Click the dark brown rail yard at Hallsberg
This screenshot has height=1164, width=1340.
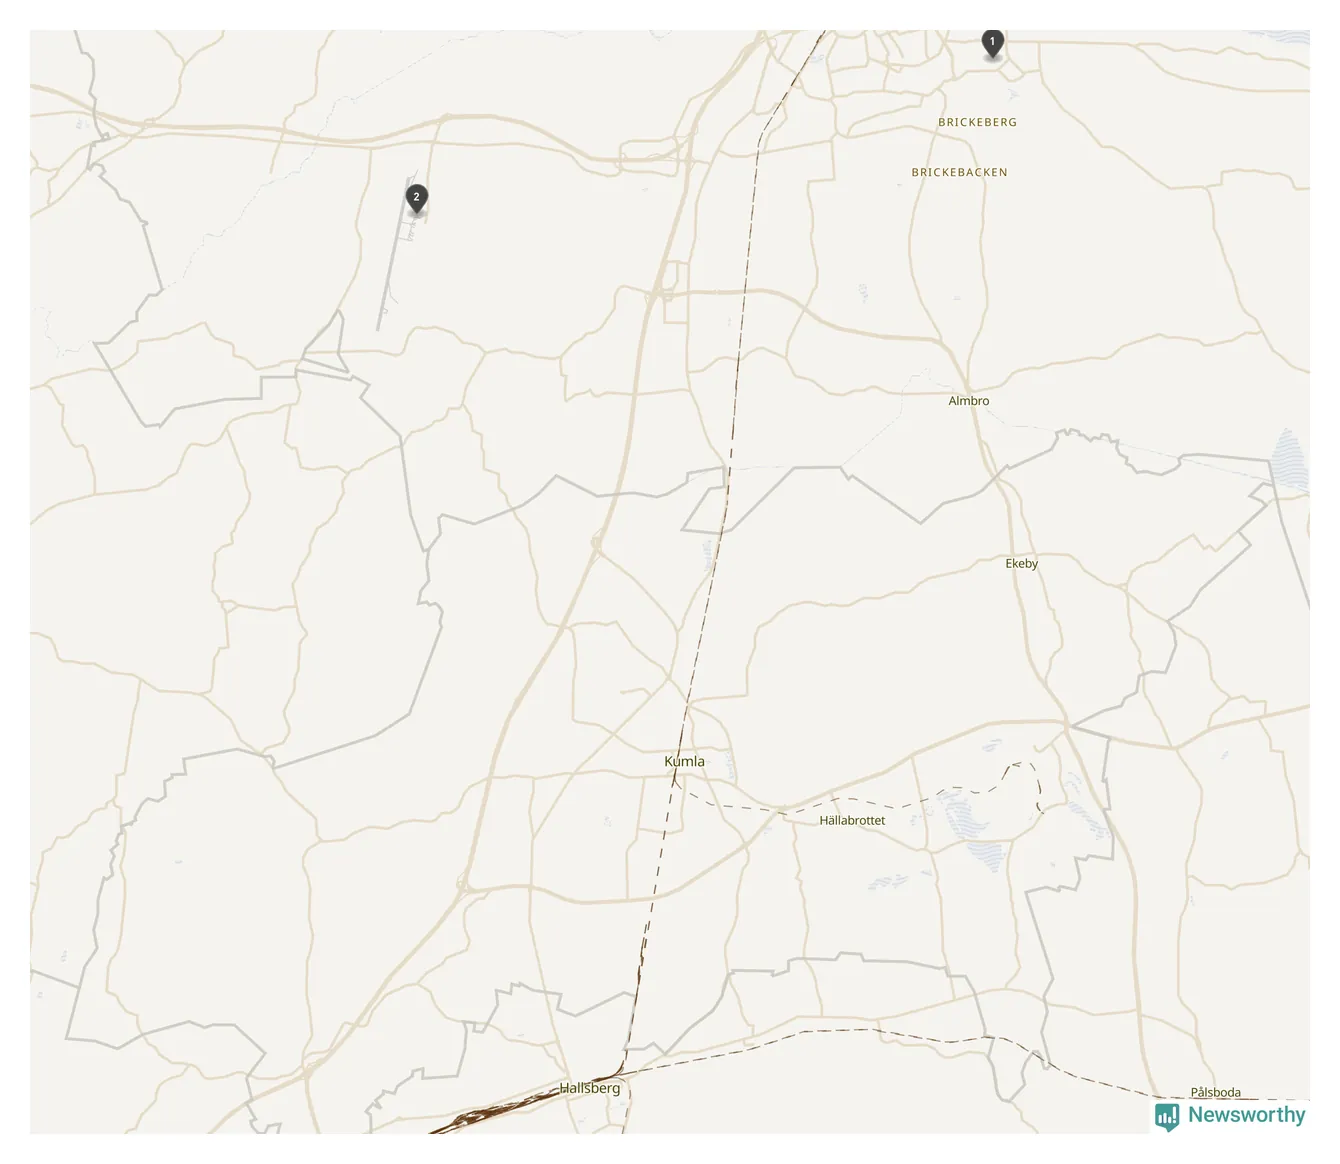click(495, 1113)
